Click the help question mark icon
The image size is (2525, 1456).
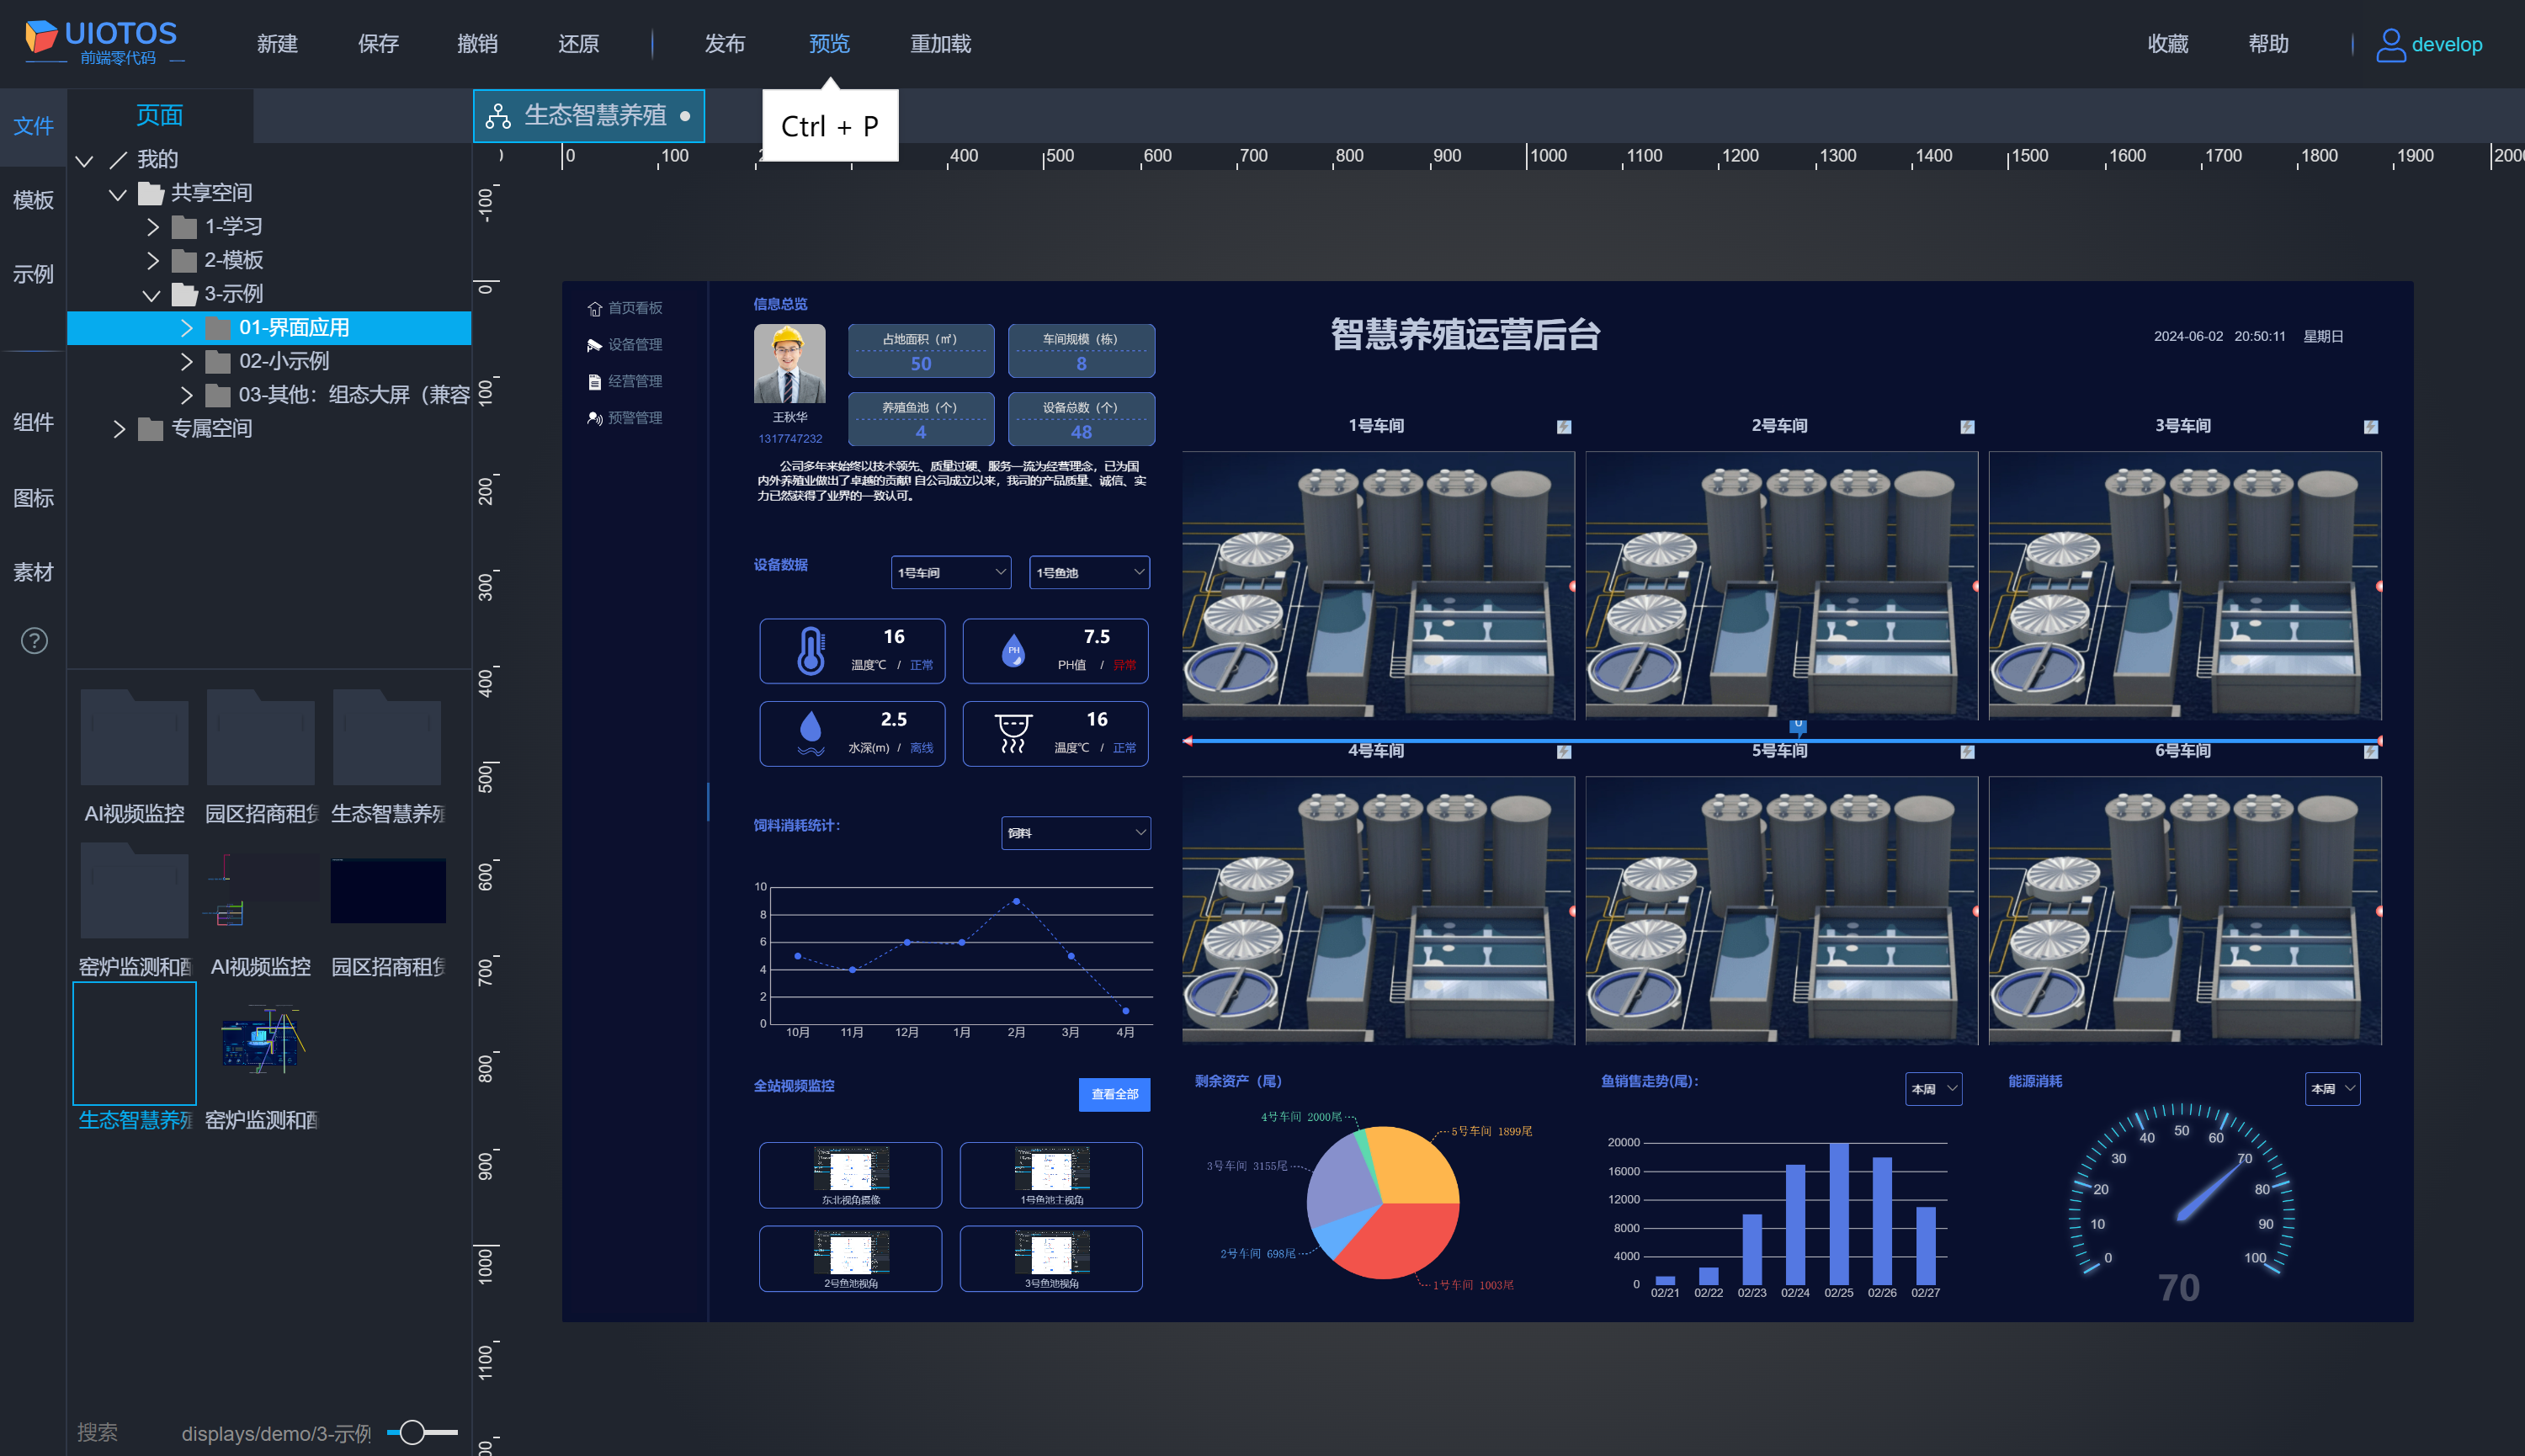click(x=34, y=640)
